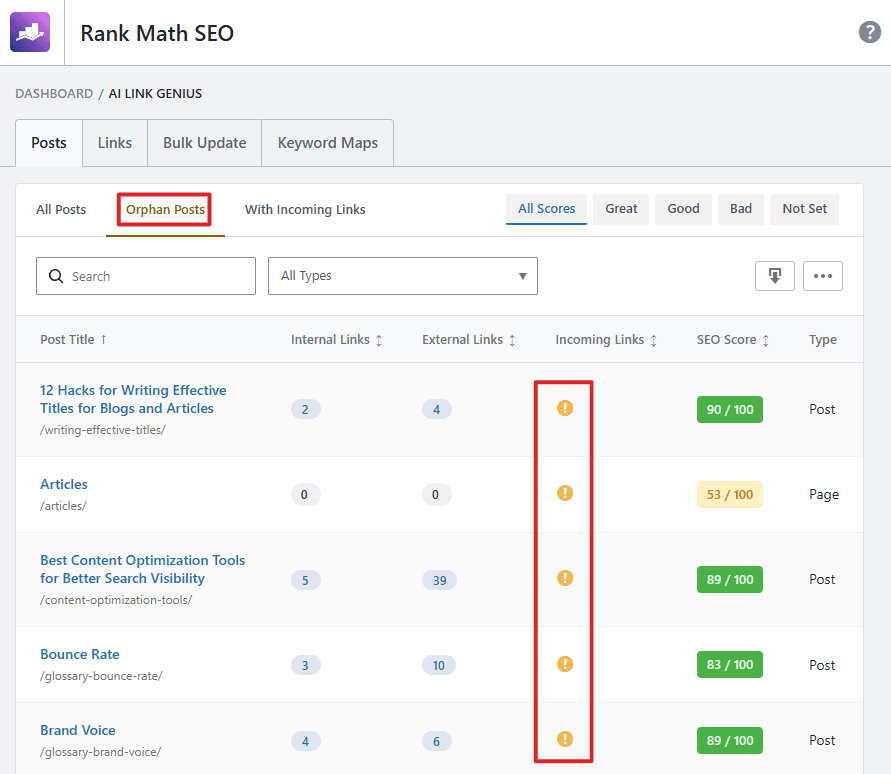Click the Post Title ascending sort arrow
891x774 pixels.
pyautogui.click(x=103, y=339)
